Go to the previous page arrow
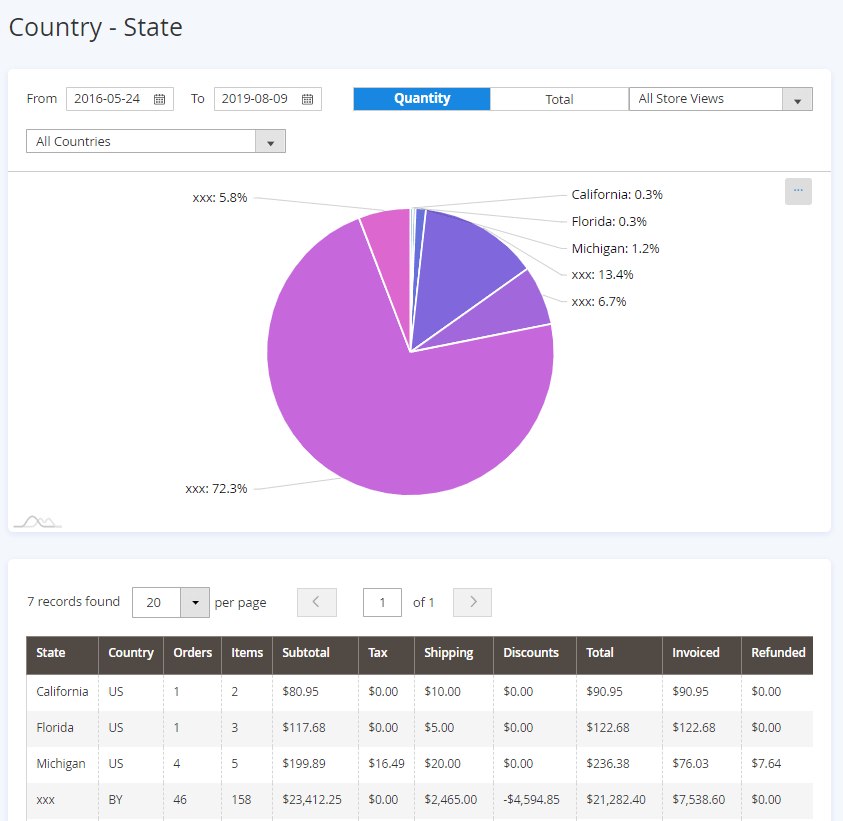Image resolution: width=843 pixels, height=821 pixels. 316,602
